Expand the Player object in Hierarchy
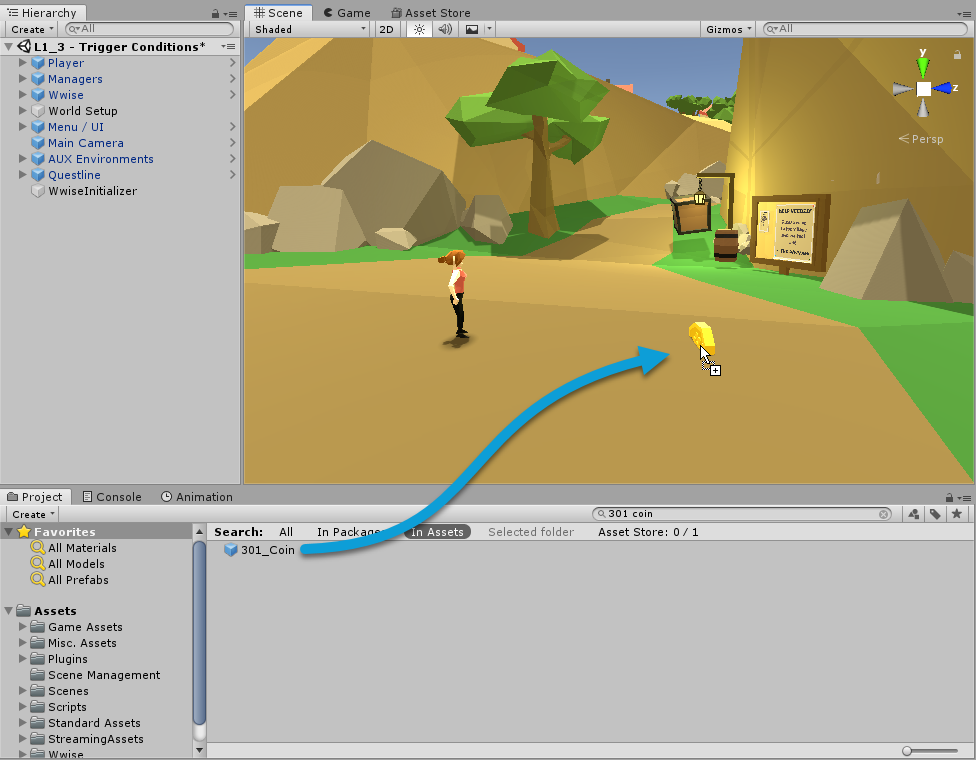976x760 pixels. coord(24,63)
